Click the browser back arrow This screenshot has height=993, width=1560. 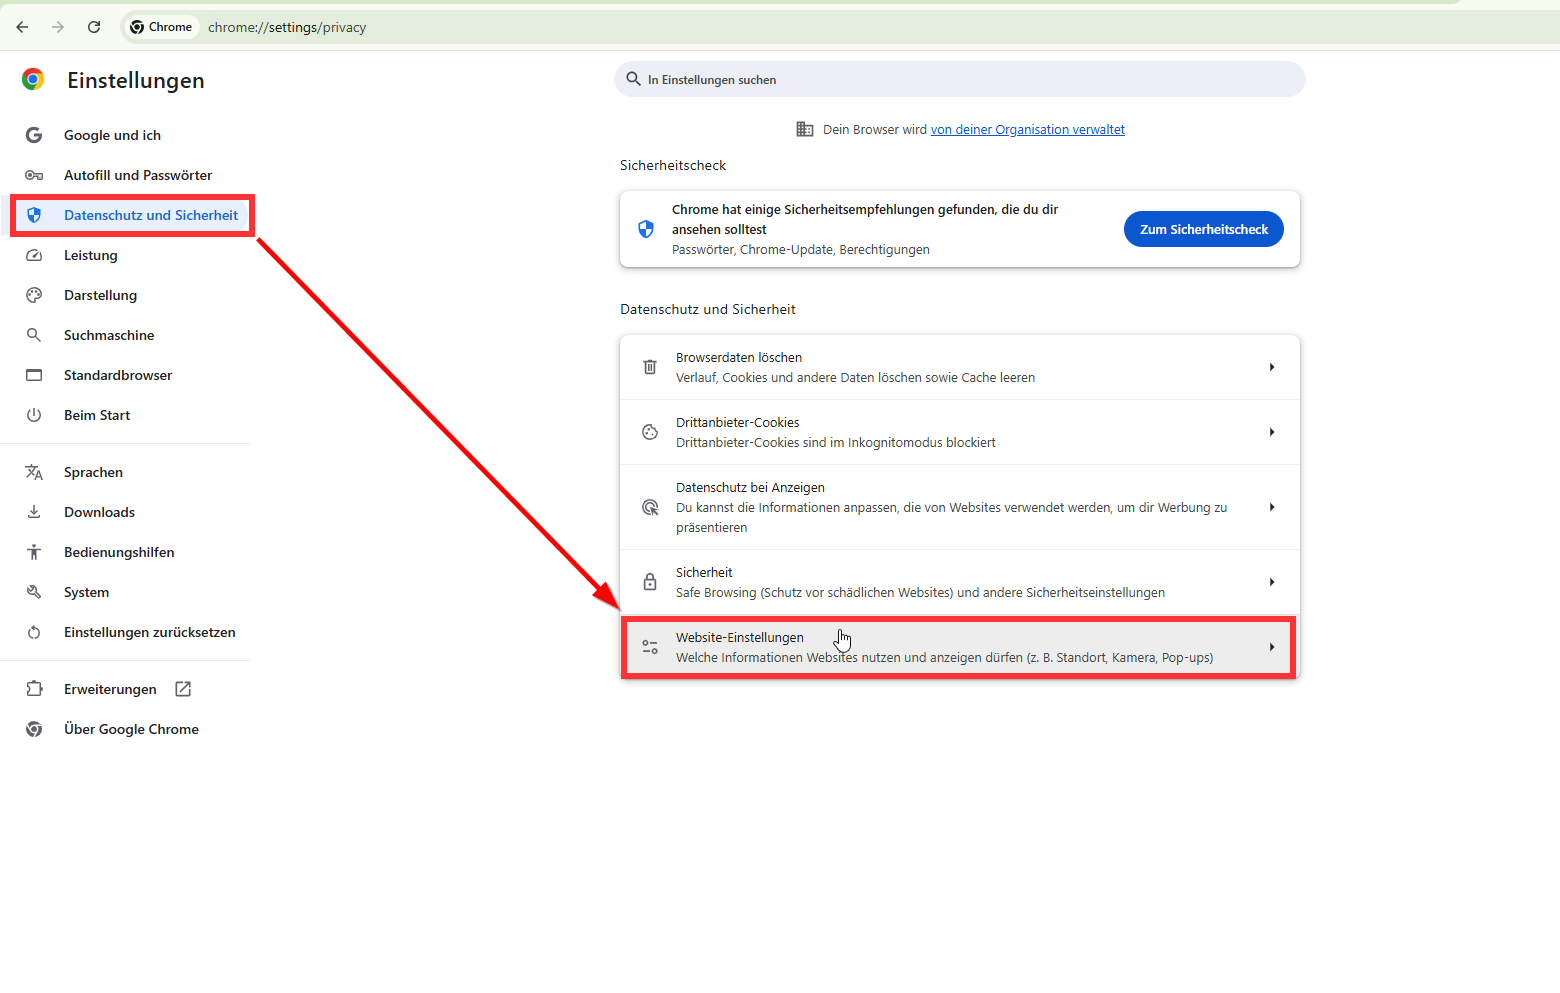click(22, 27)
